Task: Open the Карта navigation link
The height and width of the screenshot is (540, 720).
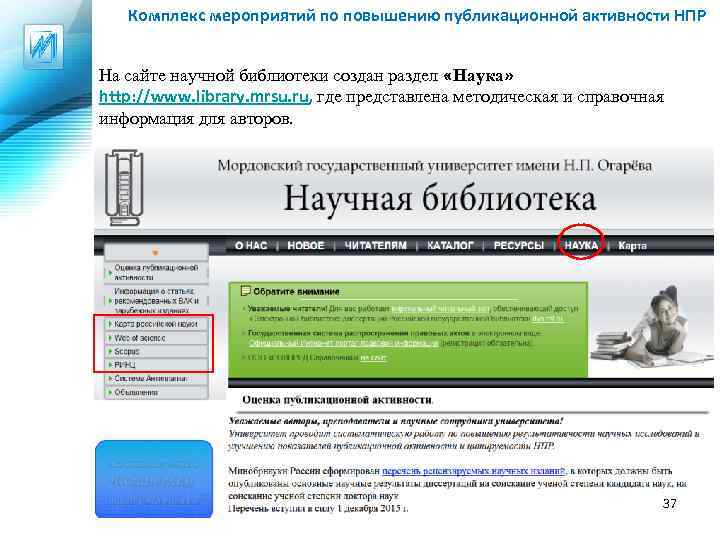Action: click(632, 246)
